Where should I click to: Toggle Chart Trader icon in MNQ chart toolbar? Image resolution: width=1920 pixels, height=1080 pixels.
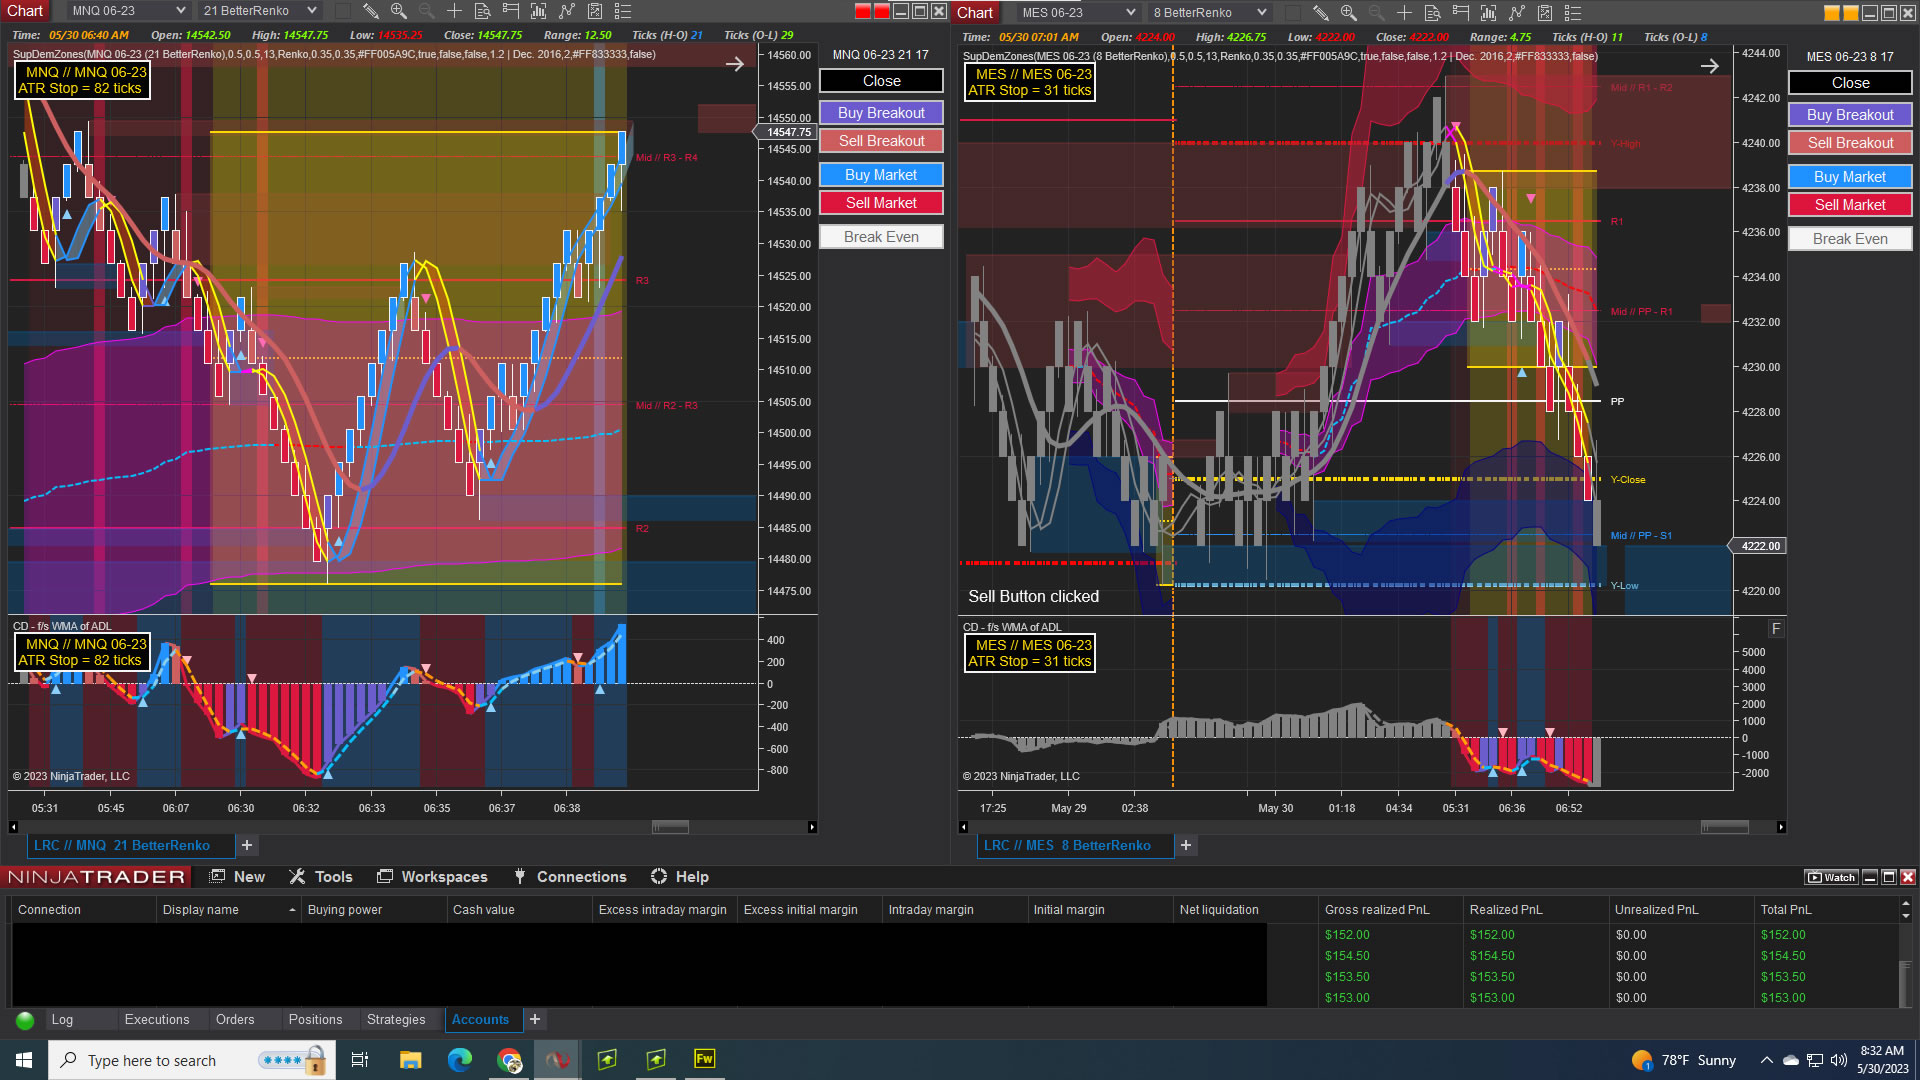(x=510, y=11)
